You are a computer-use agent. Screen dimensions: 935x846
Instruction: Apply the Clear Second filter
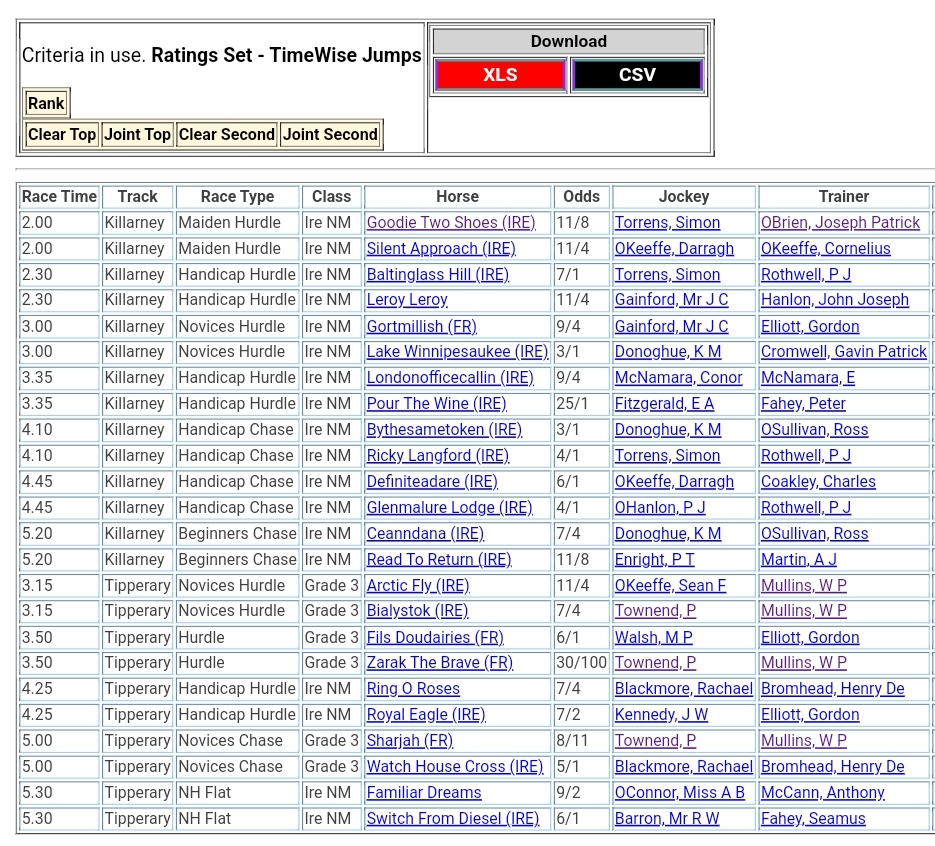point(226,134)
